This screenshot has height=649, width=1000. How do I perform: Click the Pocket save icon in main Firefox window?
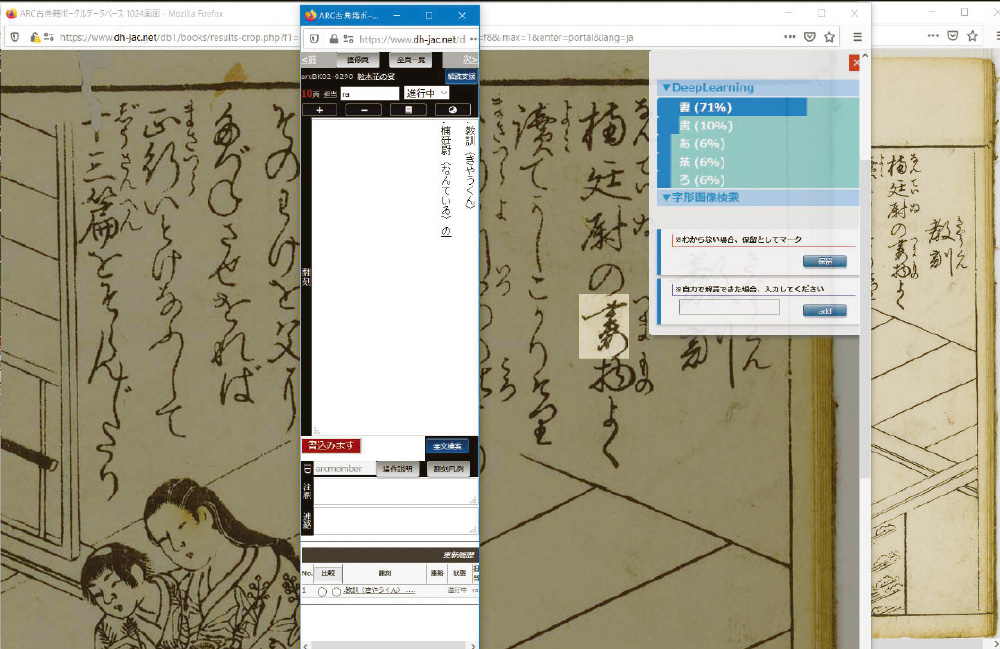(x=809, y=37)
